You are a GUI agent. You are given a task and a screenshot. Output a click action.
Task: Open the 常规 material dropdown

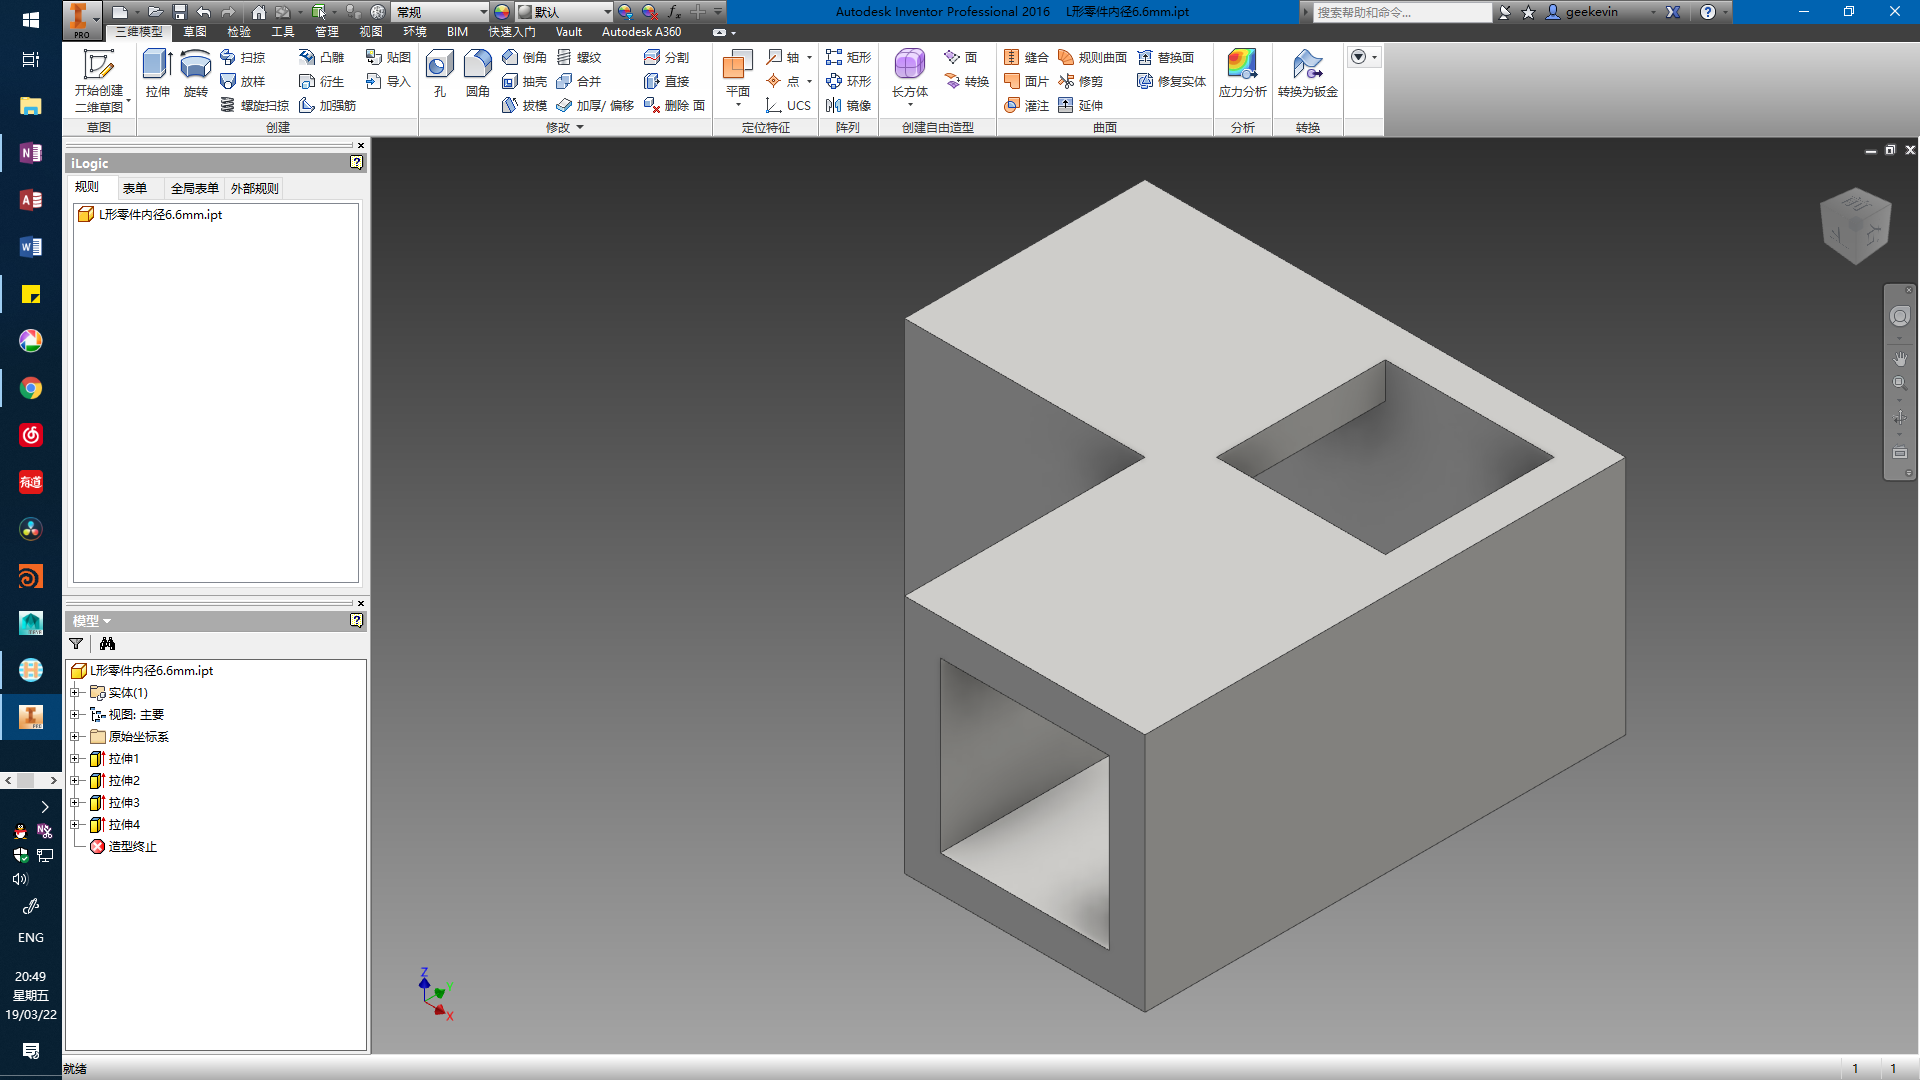click(x=483, y=12)
